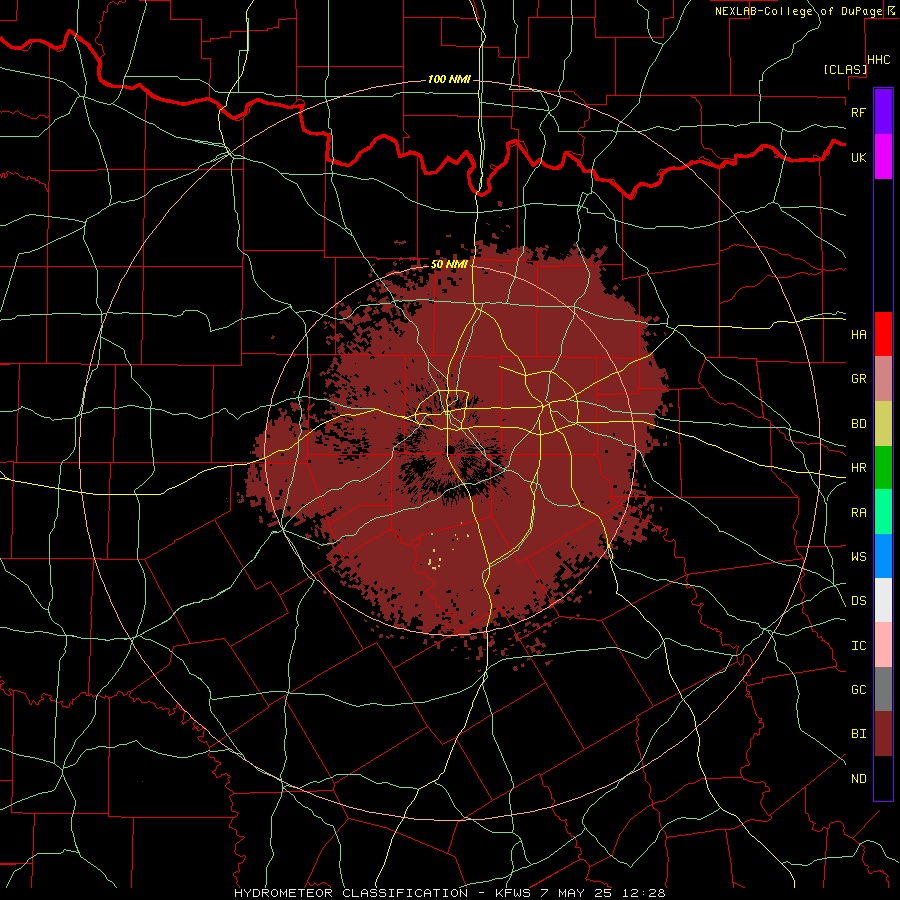Screen dimensions: 900x900
Task: Click the 'WS' legend label
Action: point(858,556)
